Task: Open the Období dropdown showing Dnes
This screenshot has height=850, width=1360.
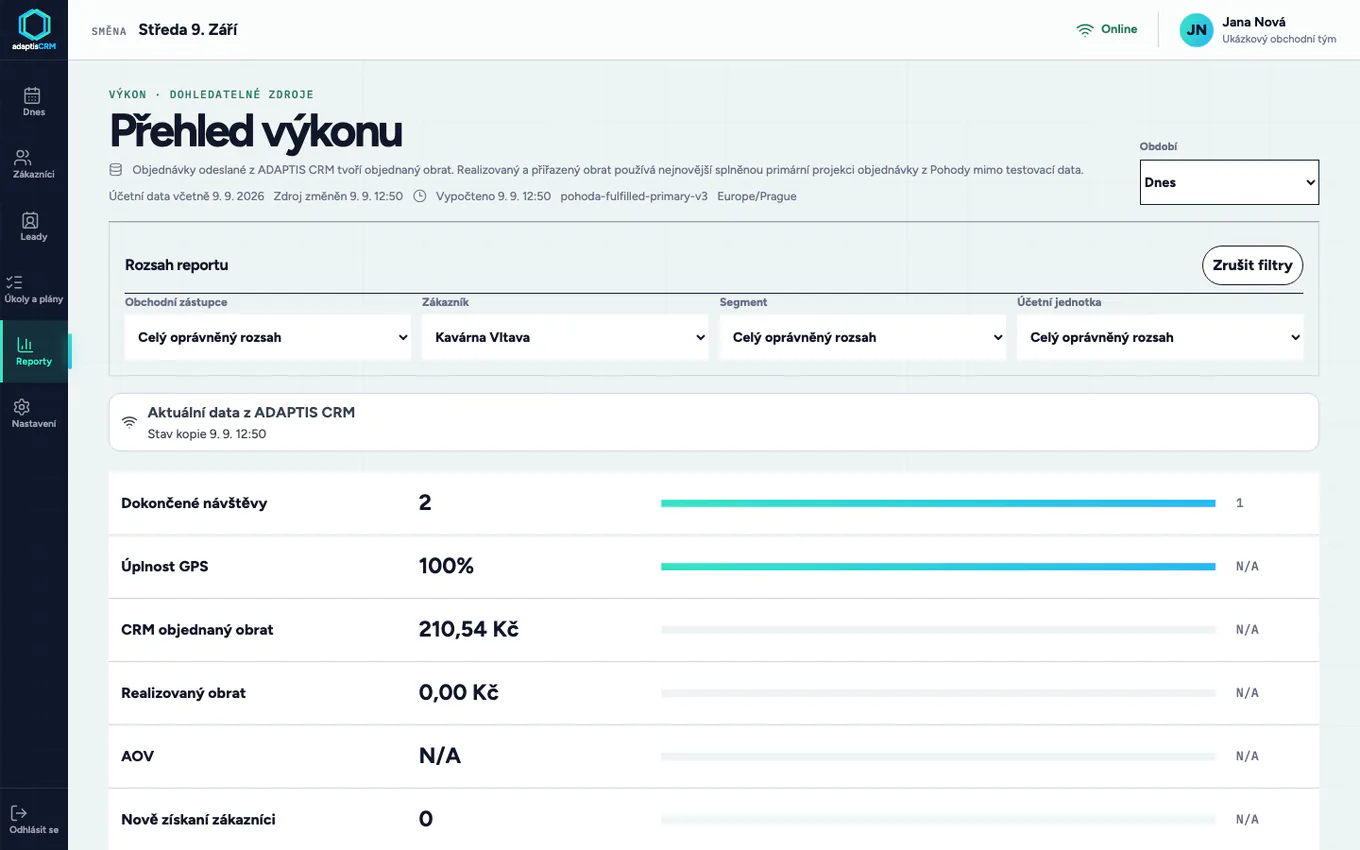Action: point(1229,183)
